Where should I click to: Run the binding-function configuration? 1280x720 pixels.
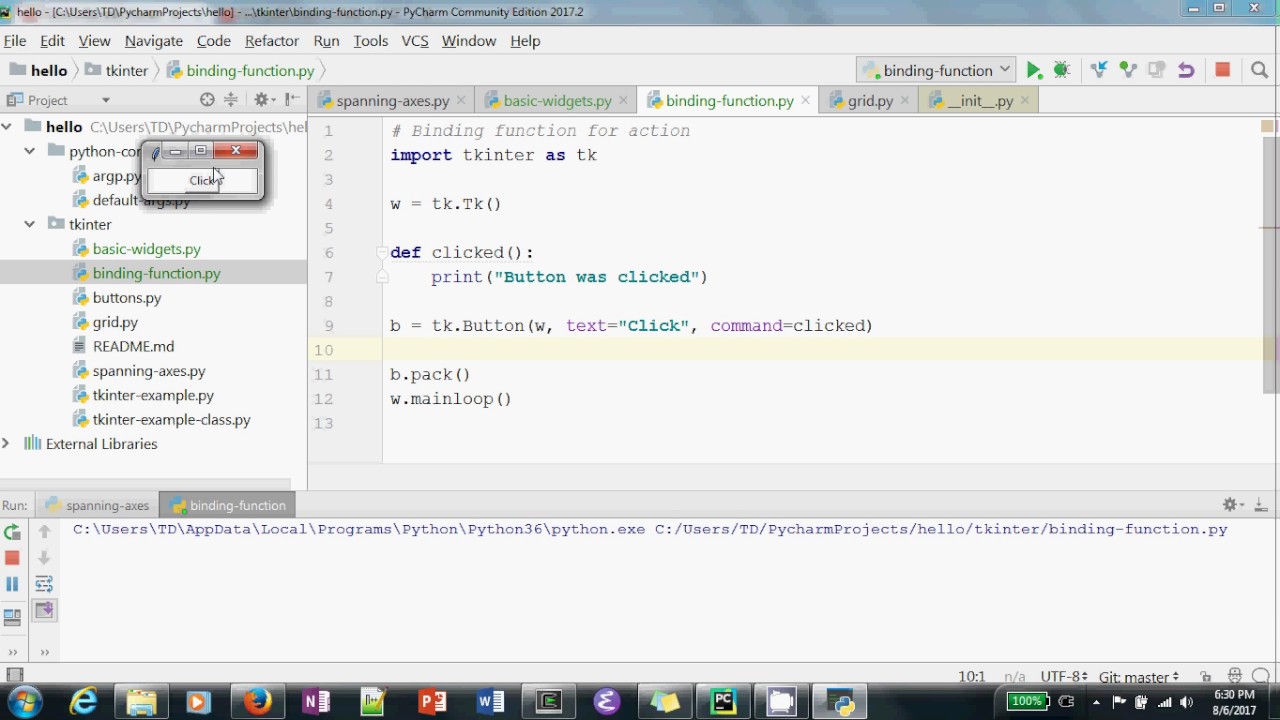(x=1034, y=70)
